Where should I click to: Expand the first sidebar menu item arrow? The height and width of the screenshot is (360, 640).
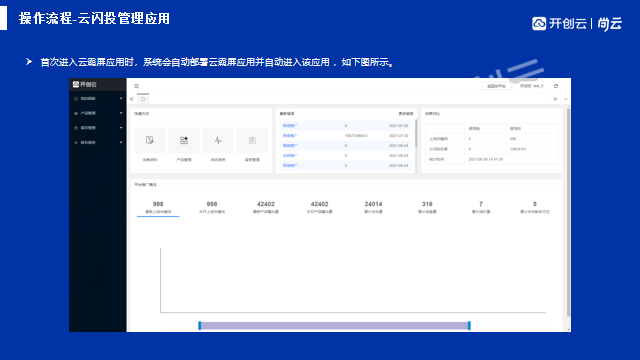pyautogui.click(x=121, y=98)
